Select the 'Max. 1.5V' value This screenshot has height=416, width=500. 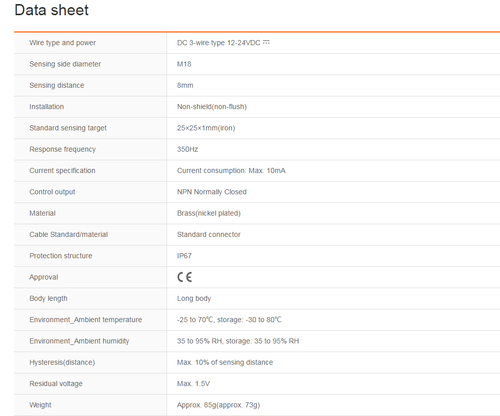(x=193, y=384)
